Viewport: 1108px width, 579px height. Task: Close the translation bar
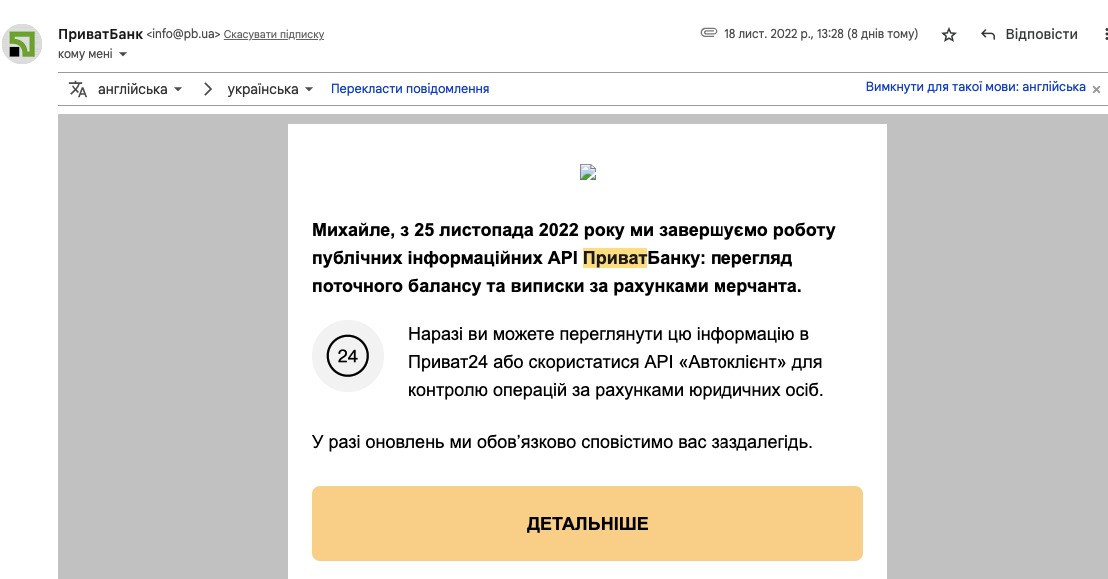coord(1096,89)
